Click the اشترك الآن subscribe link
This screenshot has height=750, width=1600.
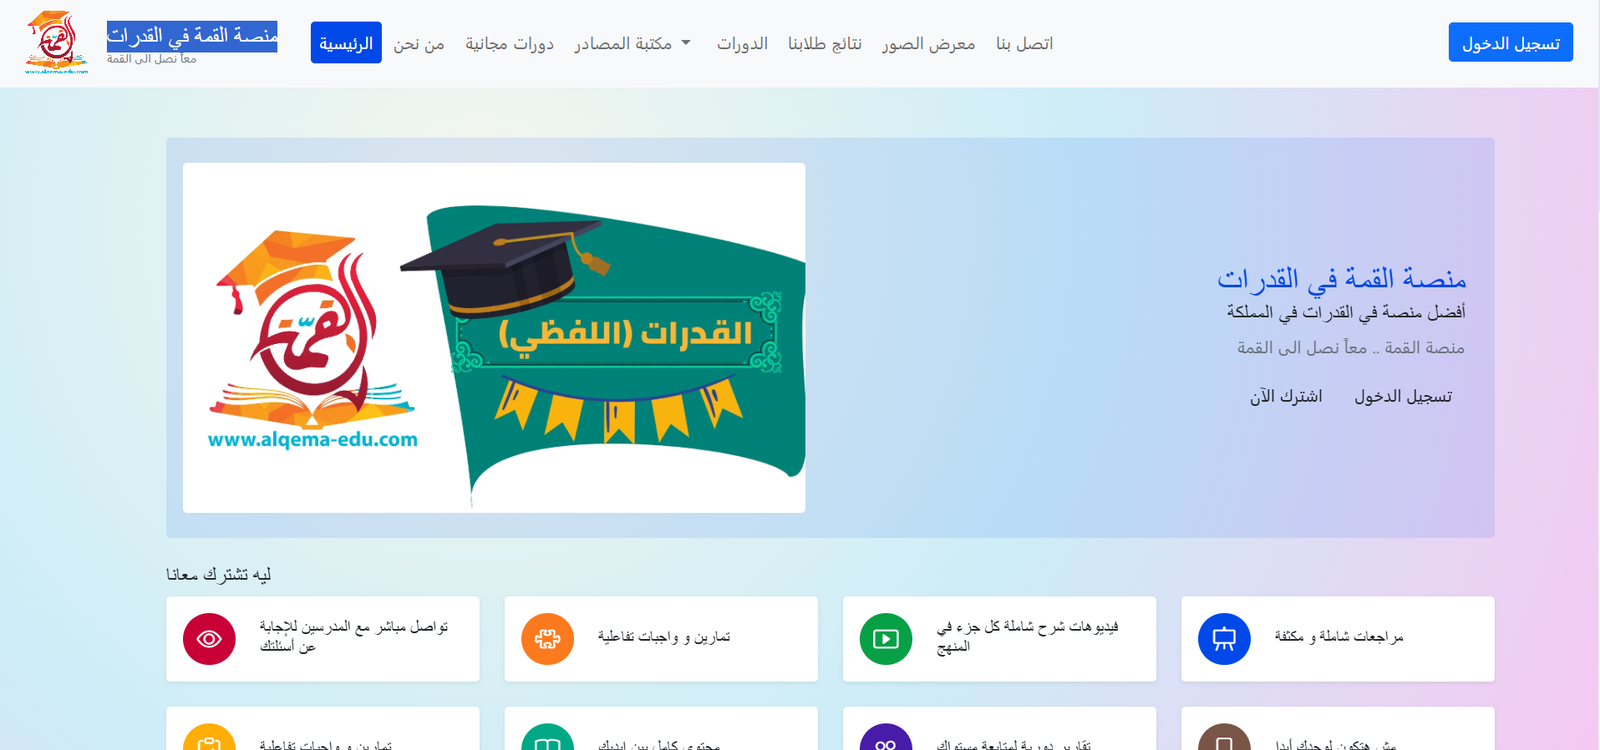(x=1286, y=396)
